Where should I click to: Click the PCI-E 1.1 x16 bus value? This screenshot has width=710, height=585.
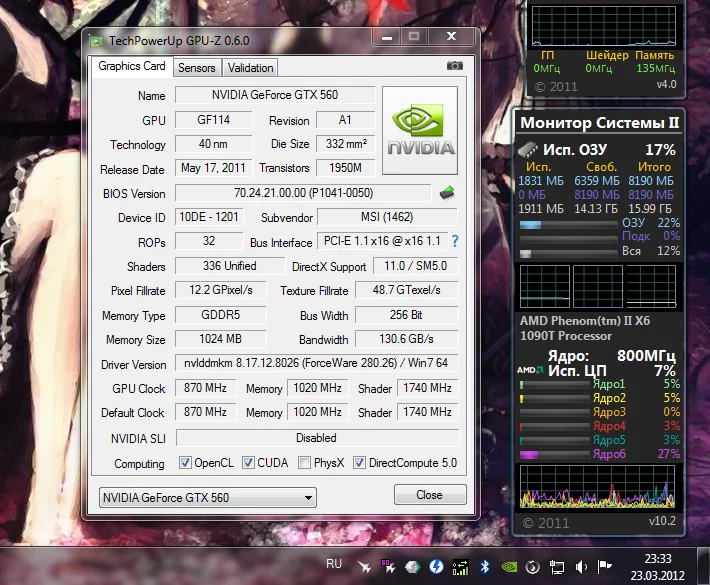(x=382, y=241)
